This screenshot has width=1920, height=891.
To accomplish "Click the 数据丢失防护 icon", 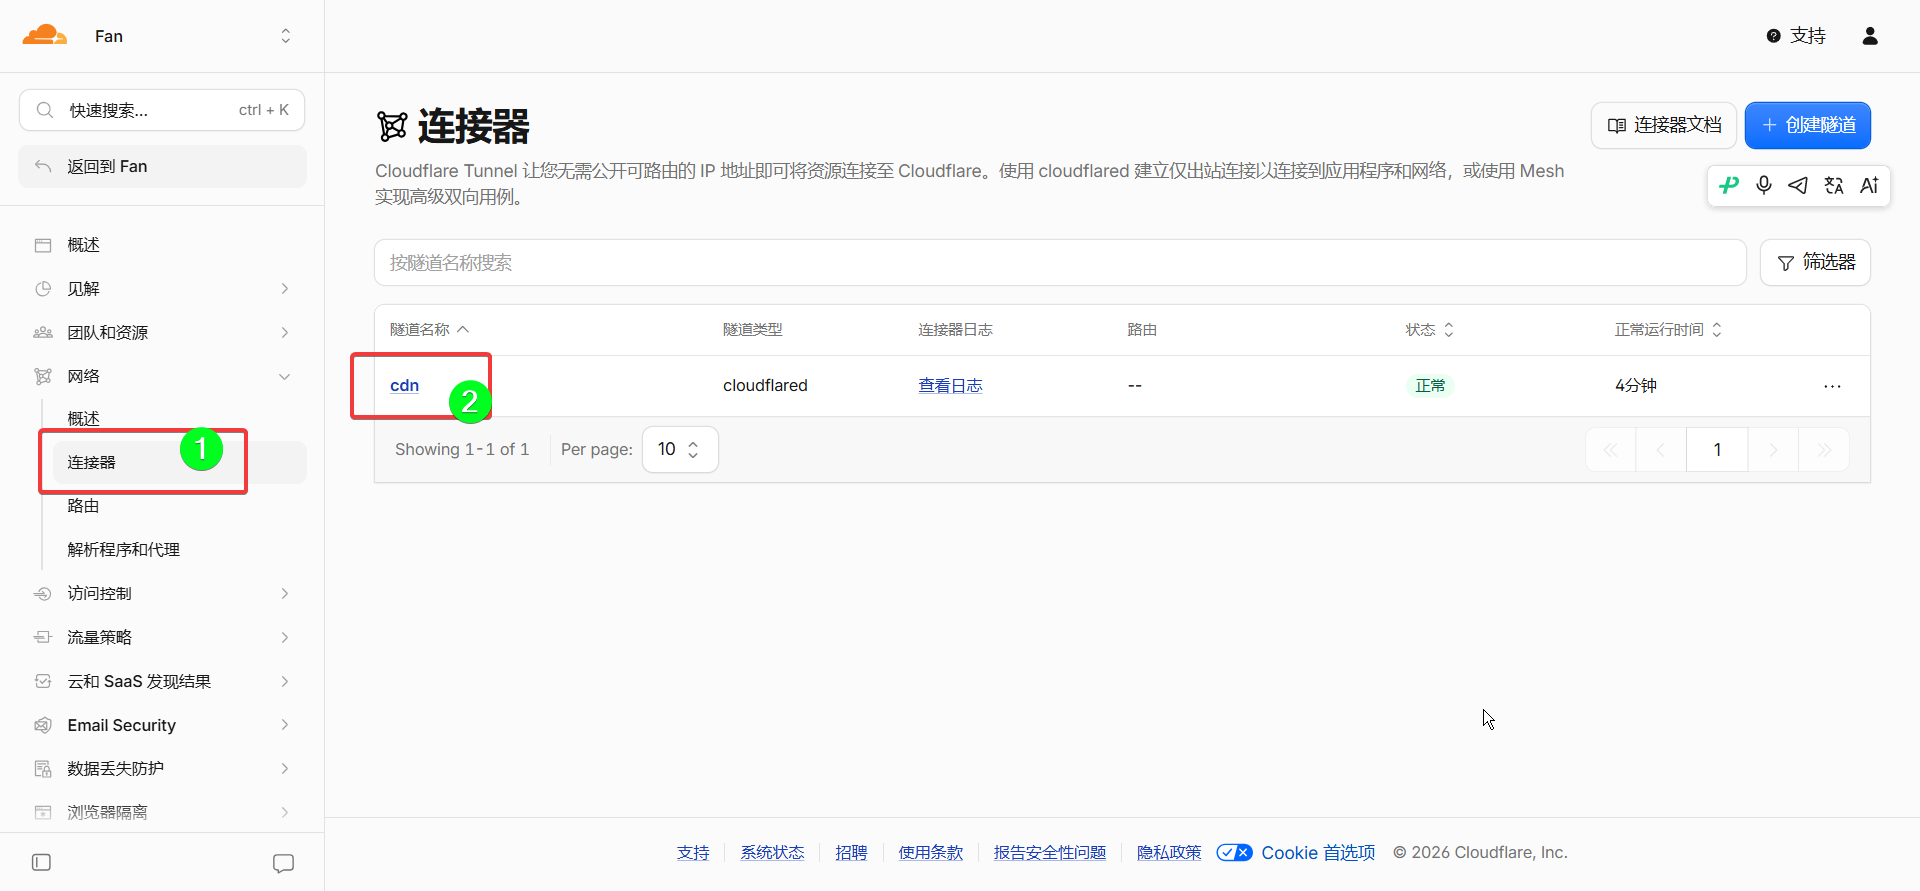I will (43, 769).
